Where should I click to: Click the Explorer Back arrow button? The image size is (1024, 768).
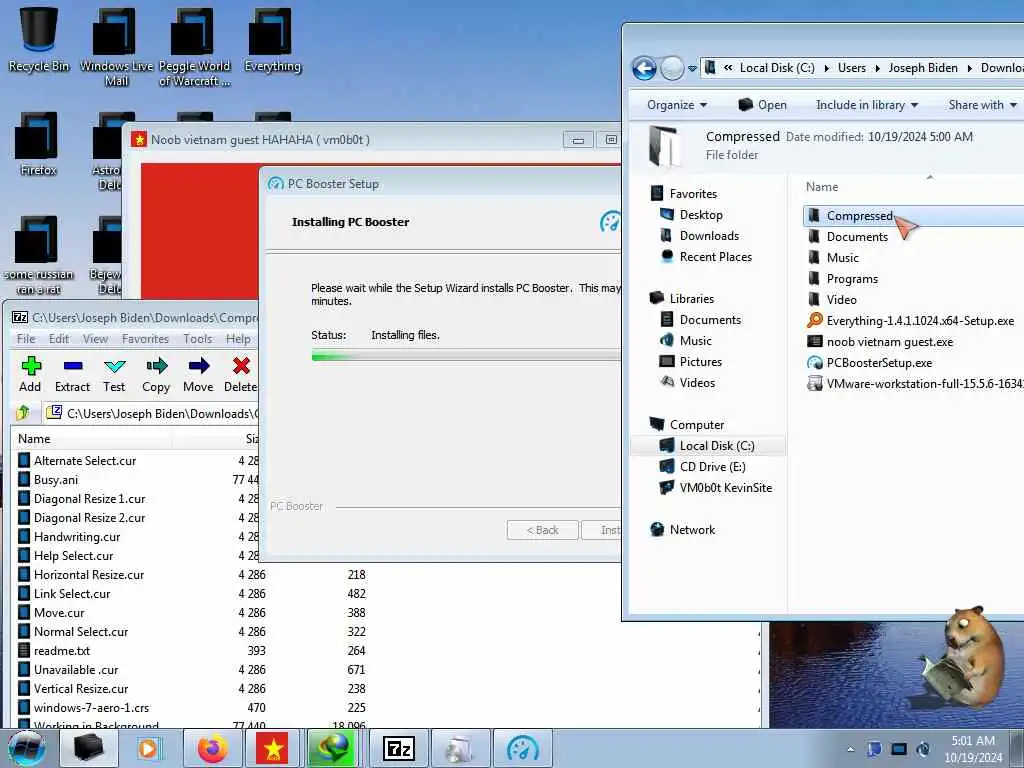click(645, 68)
